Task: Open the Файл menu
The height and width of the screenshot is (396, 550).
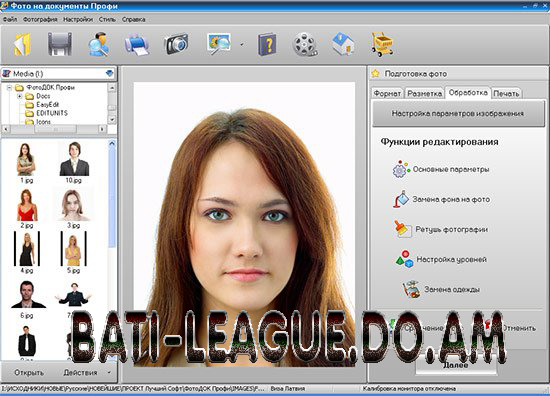Action: pyautogui.click(x=10, y=19)
